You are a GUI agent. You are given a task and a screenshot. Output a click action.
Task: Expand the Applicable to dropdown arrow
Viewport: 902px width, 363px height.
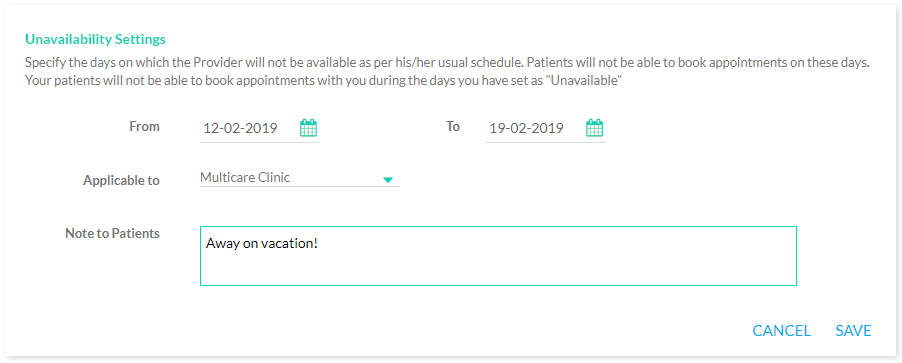pos(388,180)
